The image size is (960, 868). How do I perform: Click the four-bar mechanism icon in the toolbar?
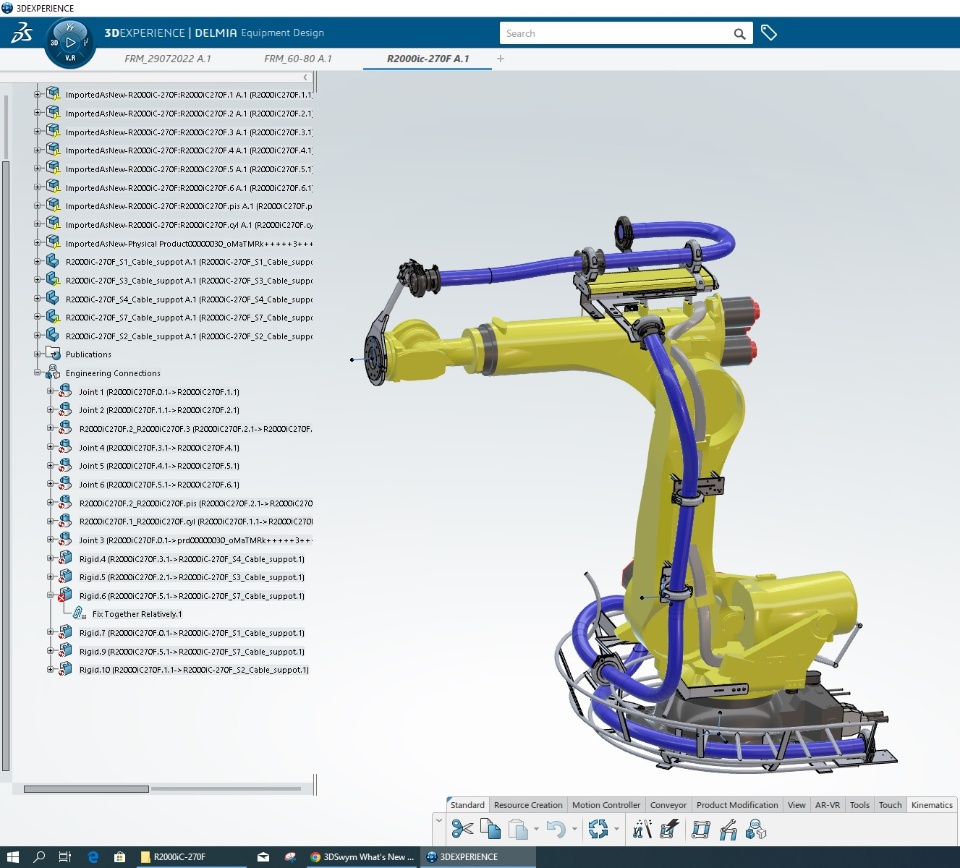tap(701, 829)
